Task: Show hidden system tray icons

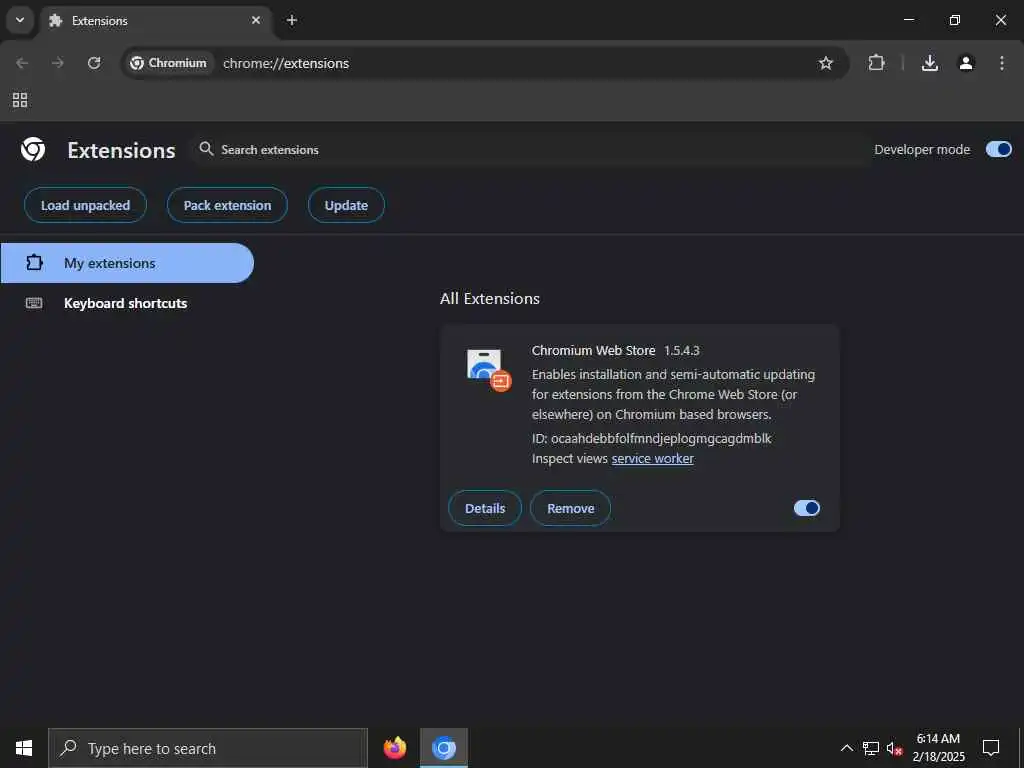Action: pos(846,748)
